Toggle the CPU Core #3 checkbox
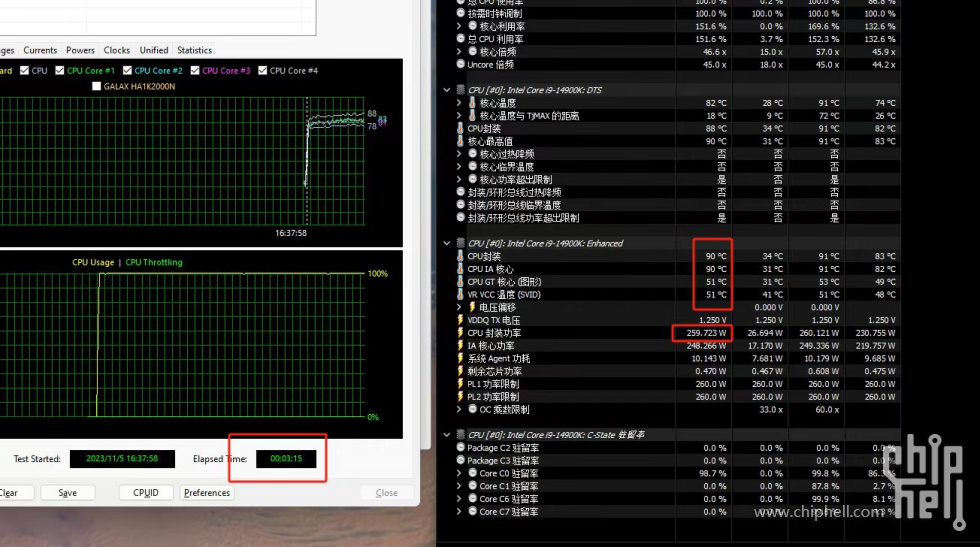Screen dimensions: 980x547 (x=195, y=71)
